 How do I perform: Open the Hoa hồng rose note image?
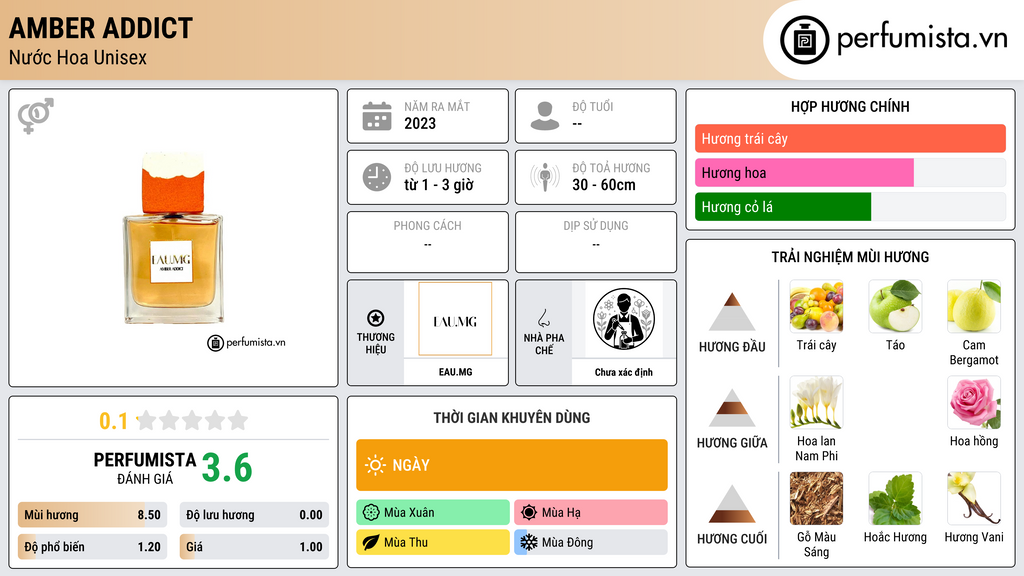(974, 402)
